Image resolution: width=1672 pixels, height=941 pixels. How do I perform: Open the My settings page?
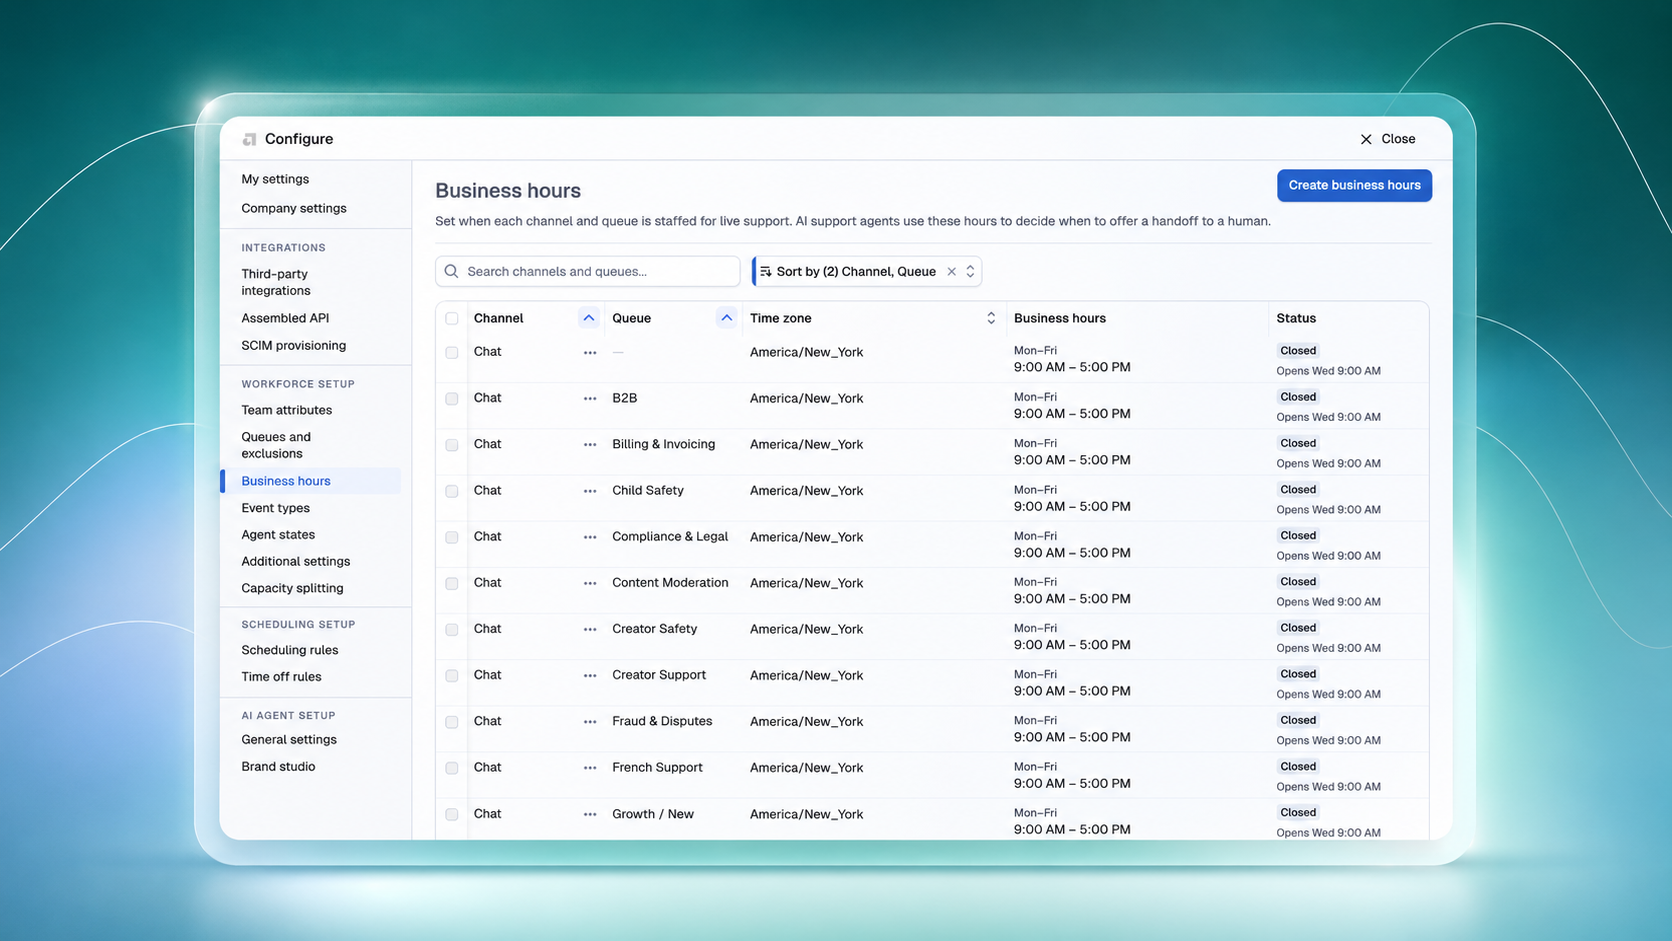click(x=275, y=179)
